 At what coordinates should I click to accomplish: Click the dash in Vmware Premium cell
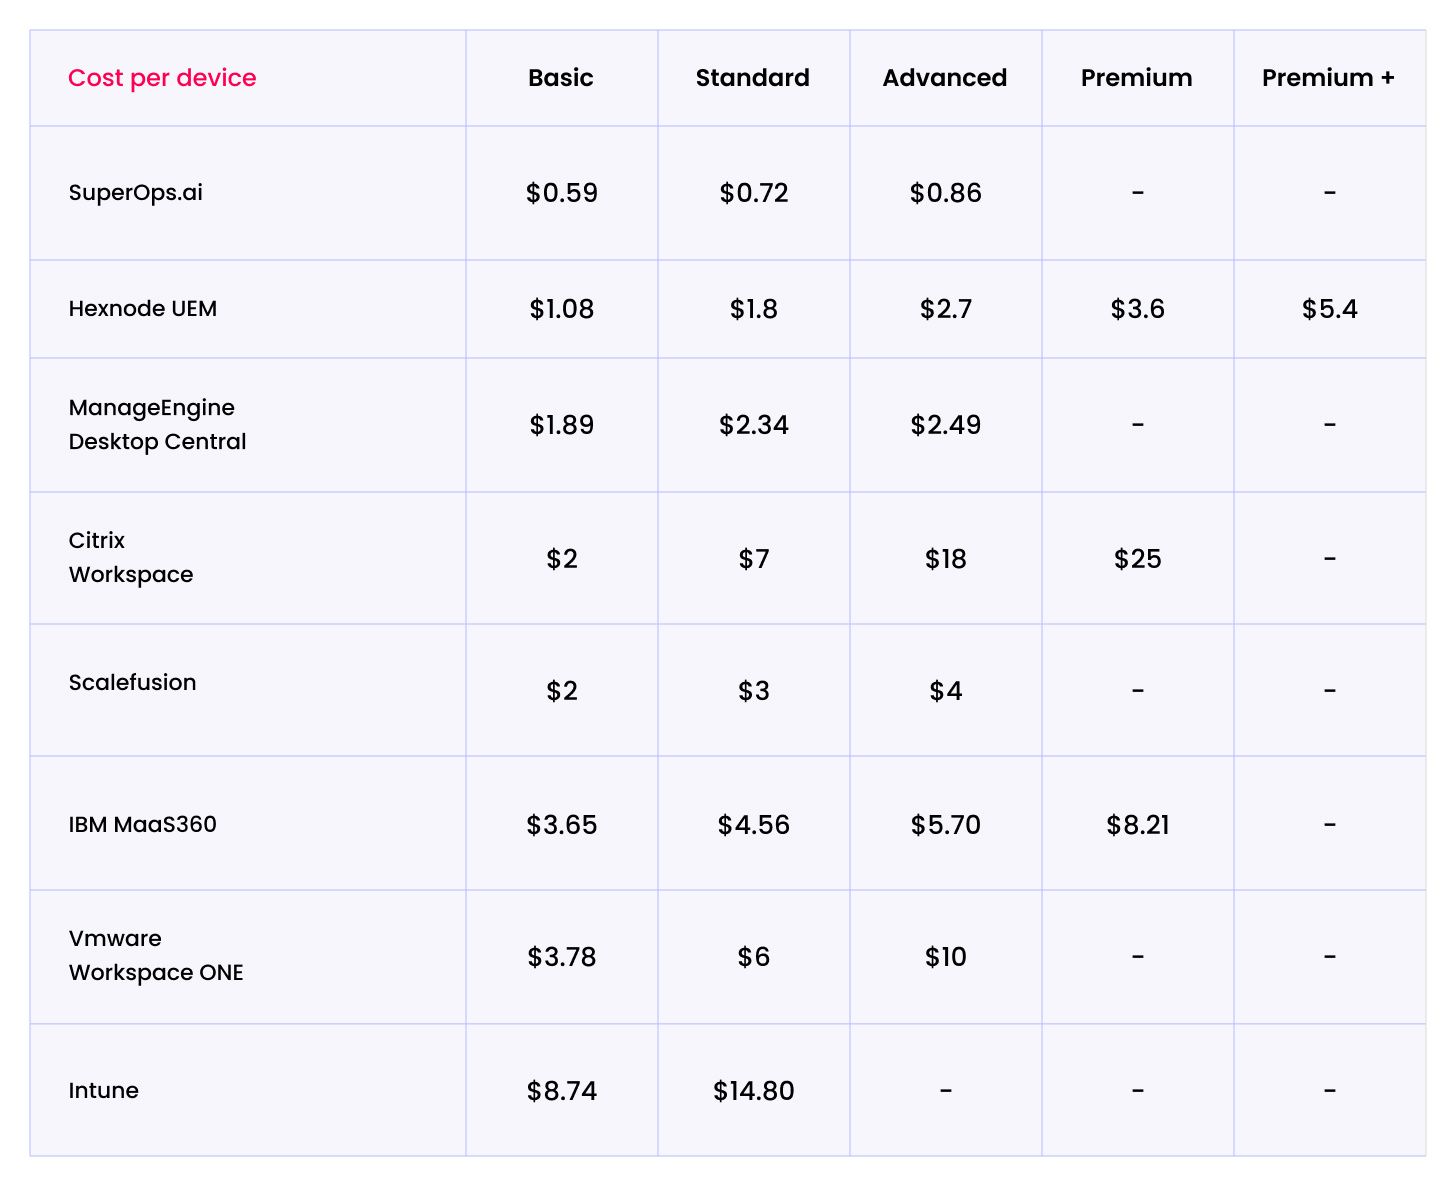(1138, 957)
